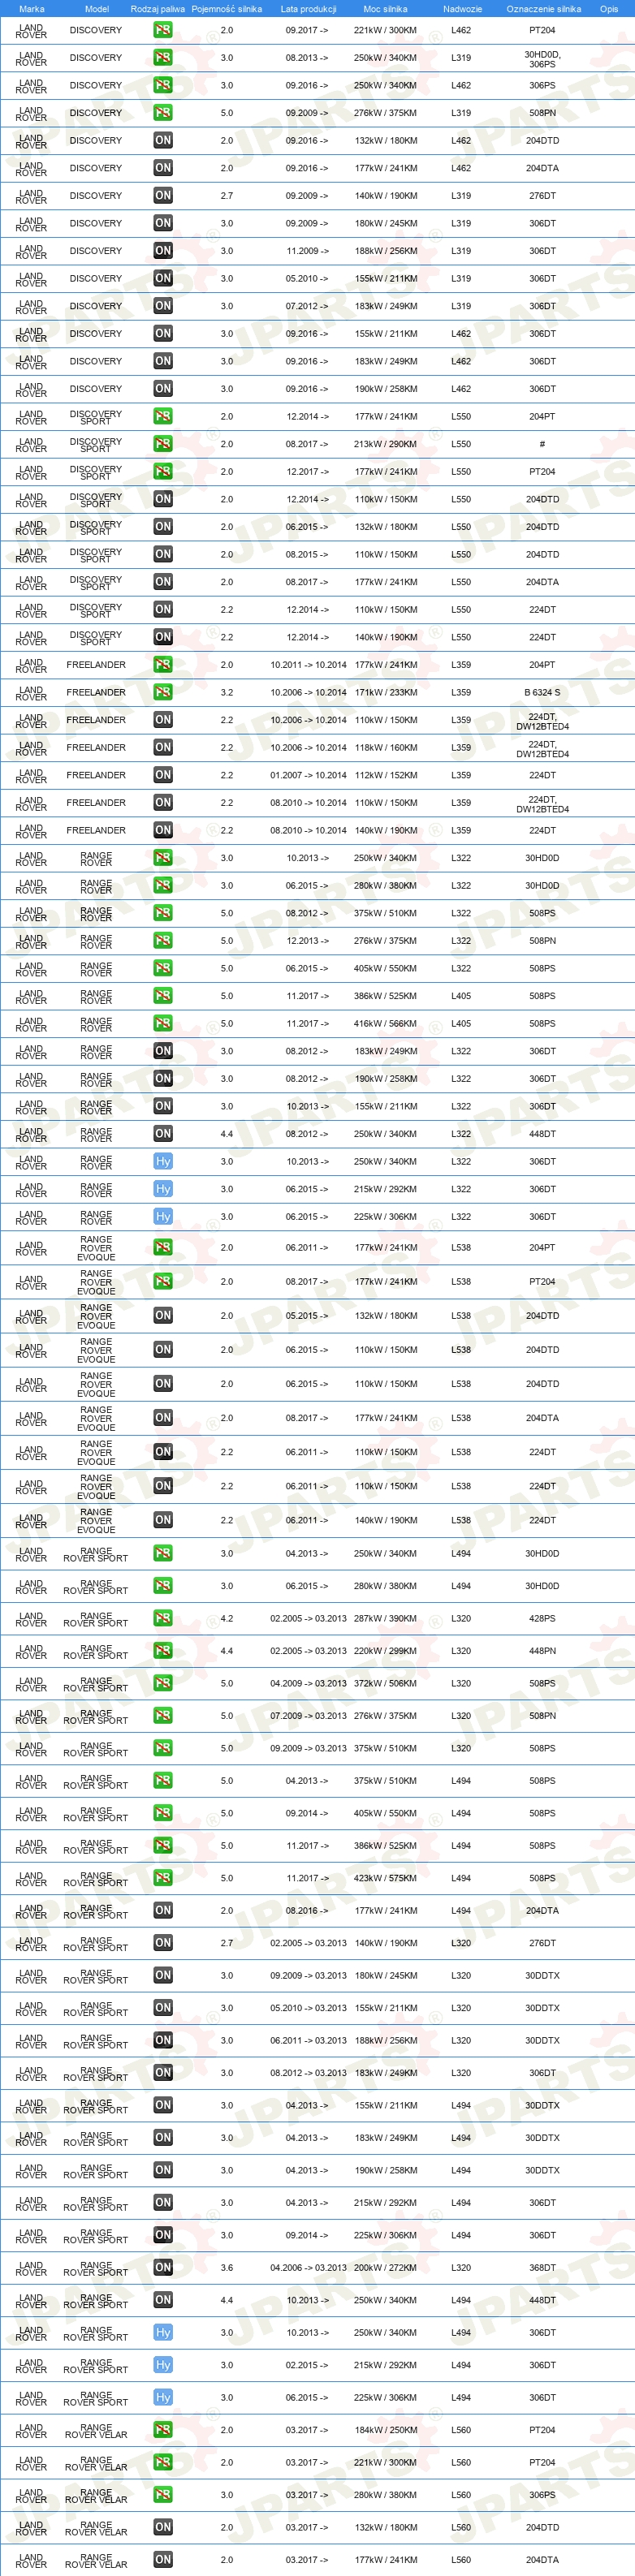Click diesel icon in Range Rover L322 448DT row
The image size is (635, 2576).
pyautogui.click(x=162, y=1134)
